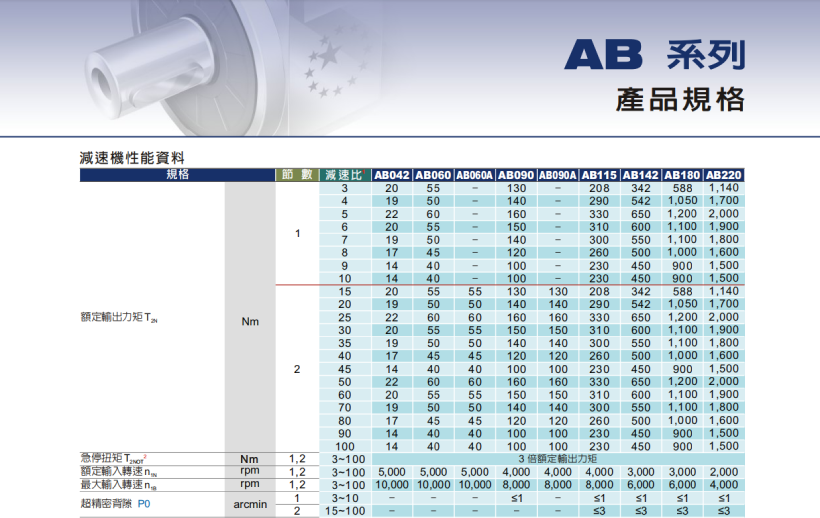The height and width of the screenshot is (518, 820).
Task: Click the 產品規格 heading
Action: (679, 100)
